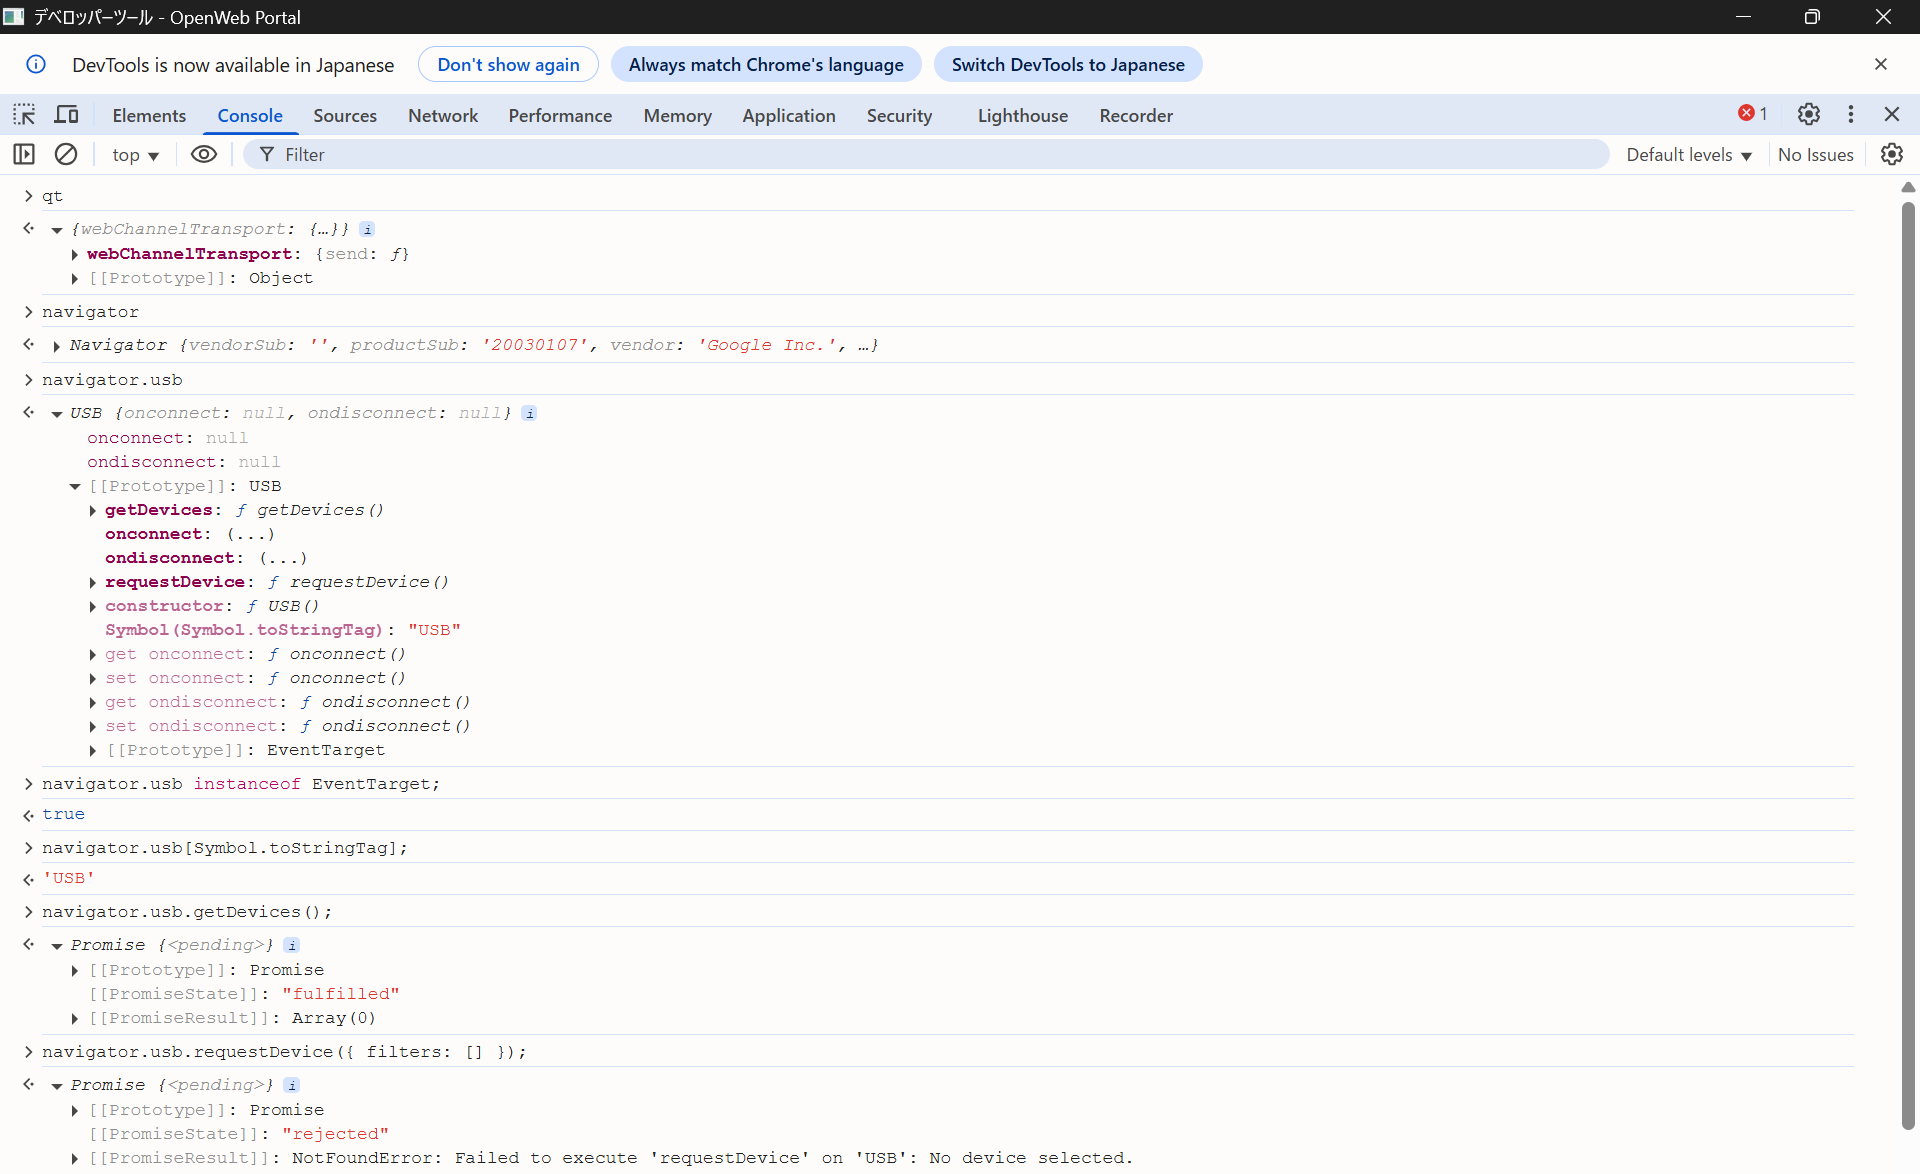Toggle the device toolbar icon
1920x1174 pixels.
[66, 115]
